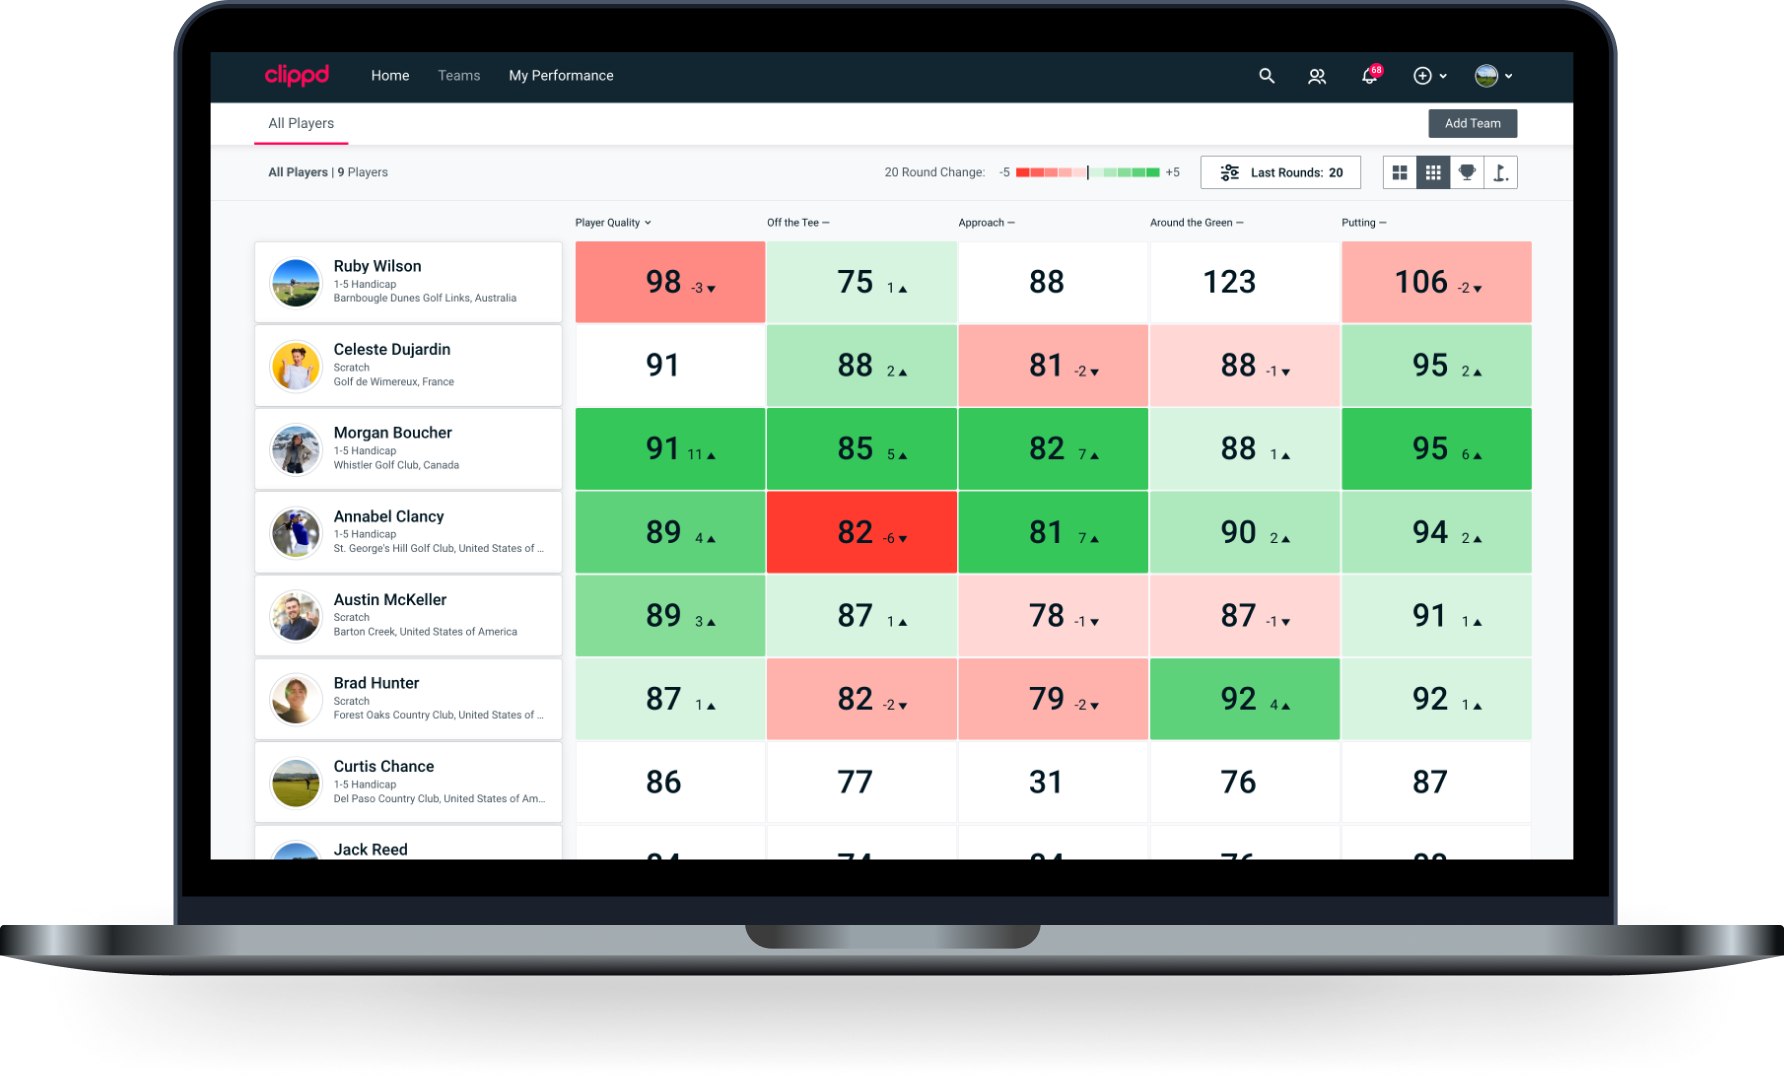
Task: Open Last Rounds filter settings
Action: point(1280,173)
